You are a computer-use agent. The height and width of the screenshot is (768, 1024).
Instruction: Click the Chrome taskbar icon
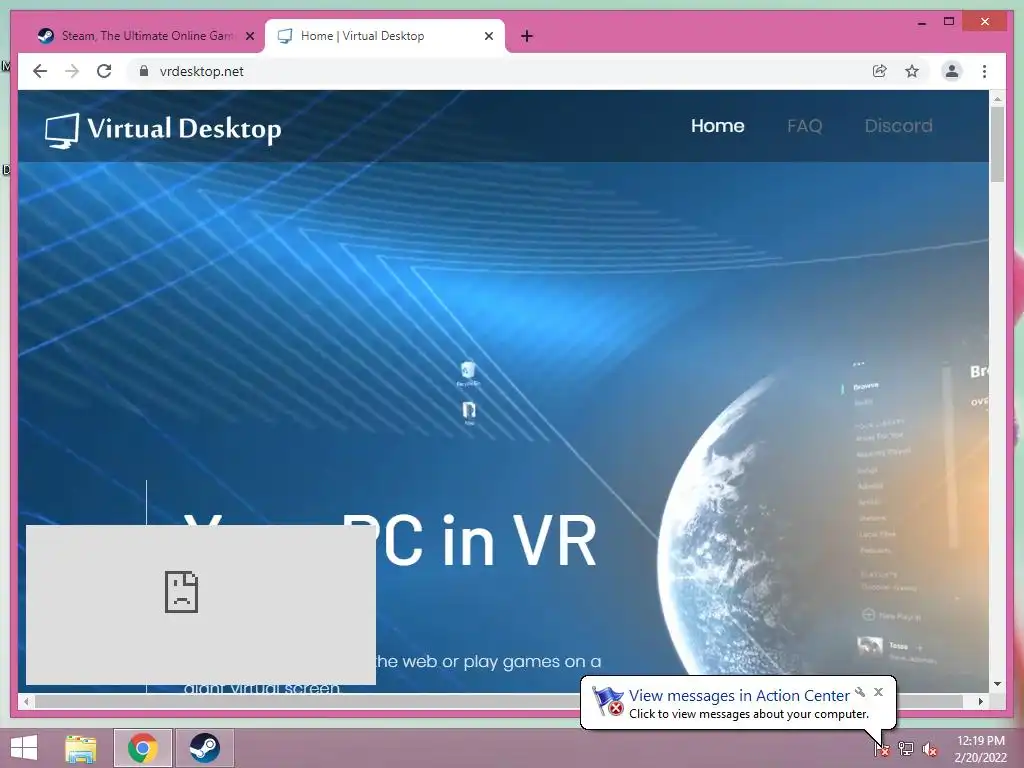click(x=142, y=748)
